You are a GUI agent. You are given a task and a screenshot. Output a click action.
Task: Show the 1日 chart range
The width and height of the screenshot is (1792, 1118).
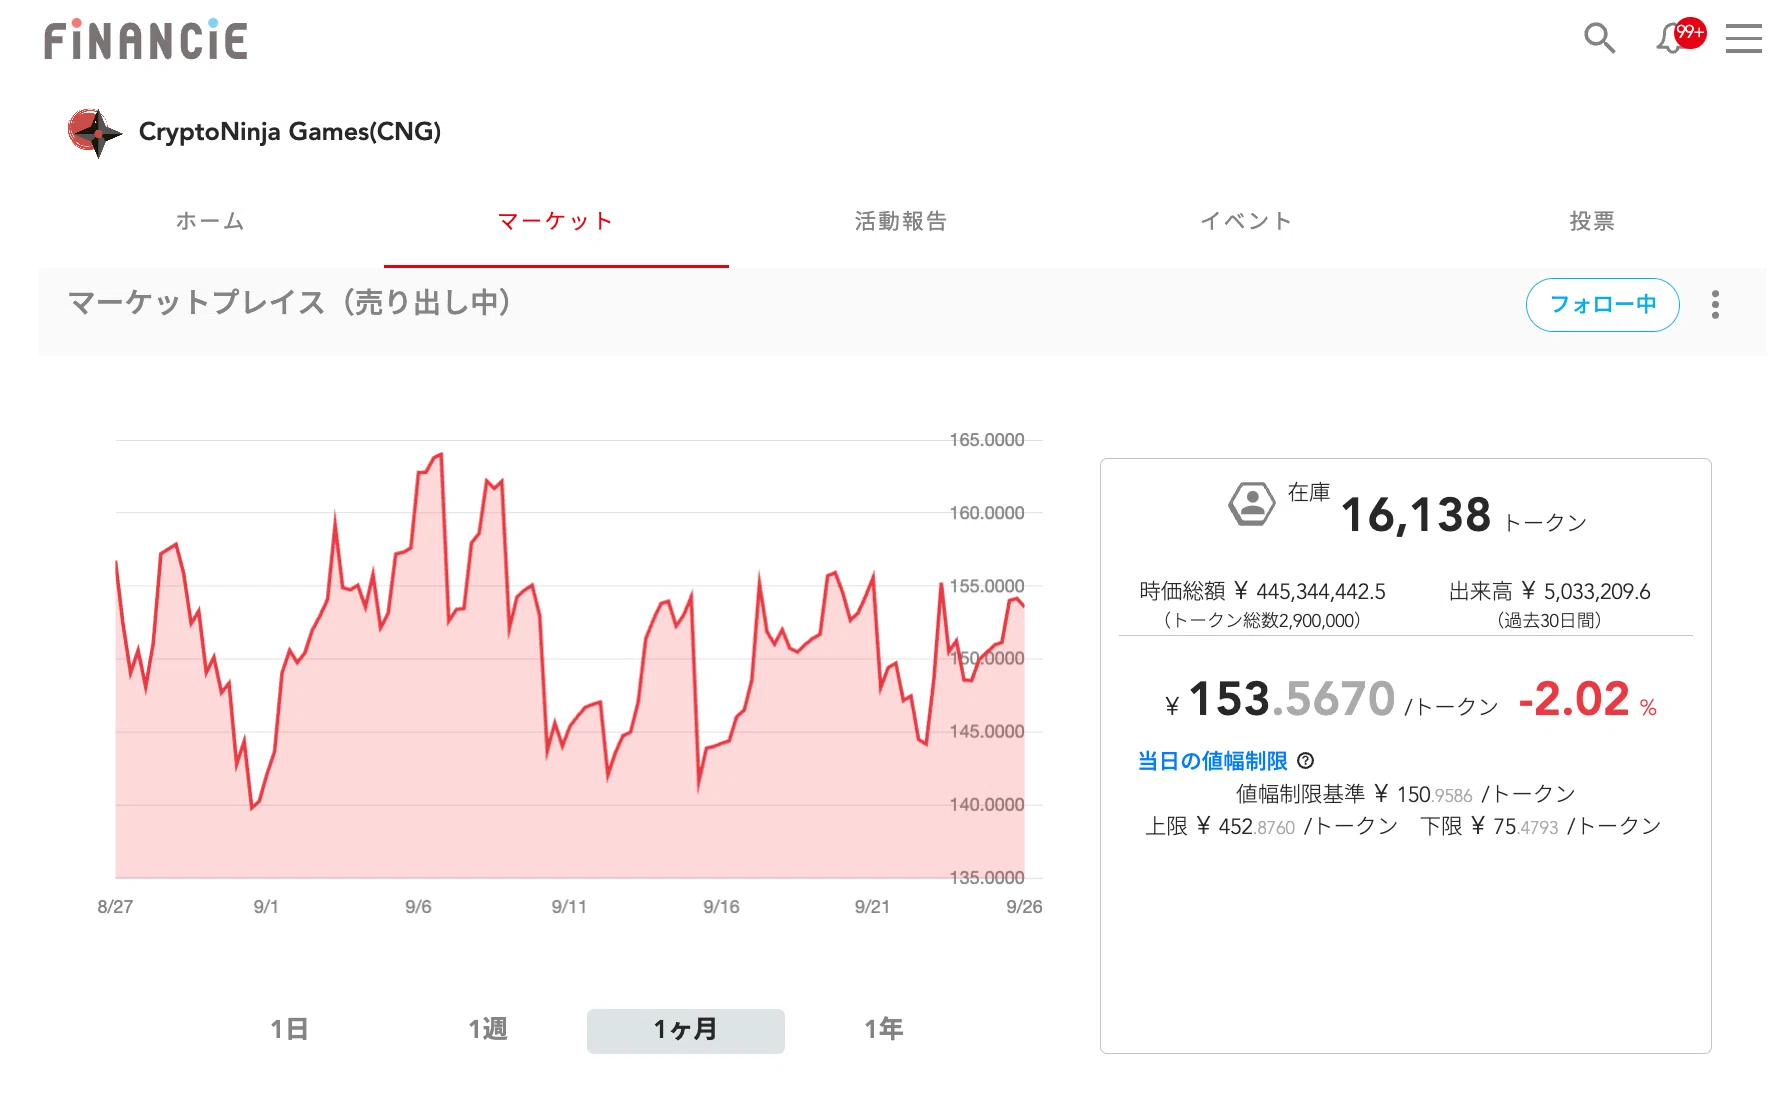click(x=289, y=1029)
